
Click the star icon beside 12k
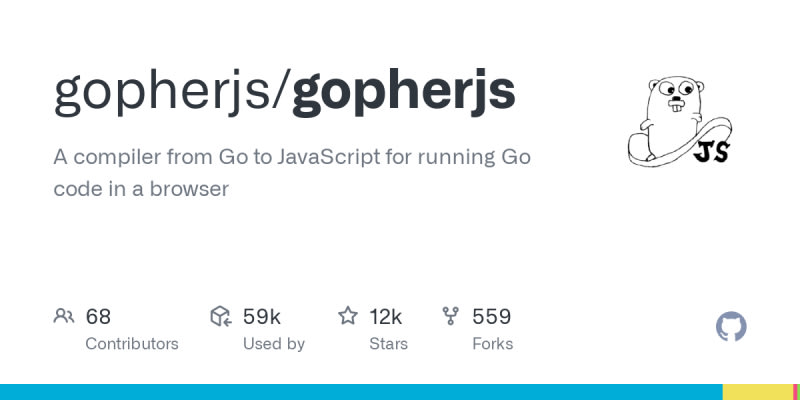pyautogui.click(x=348, y=317)
